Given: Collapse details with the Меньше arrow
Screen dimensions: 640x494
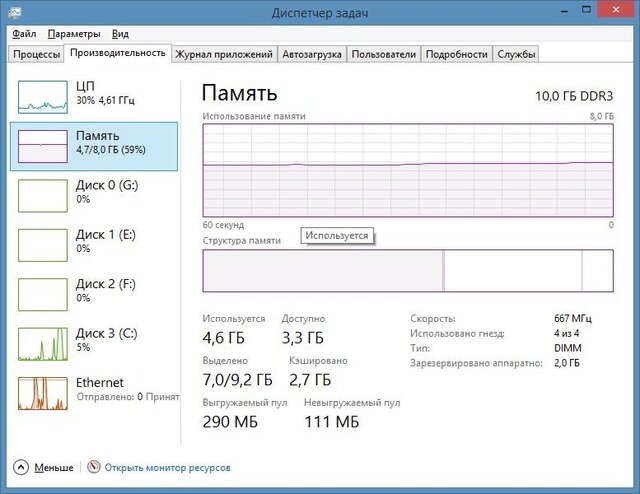Looking at the screenshot, I should click(x=21, y=467).
